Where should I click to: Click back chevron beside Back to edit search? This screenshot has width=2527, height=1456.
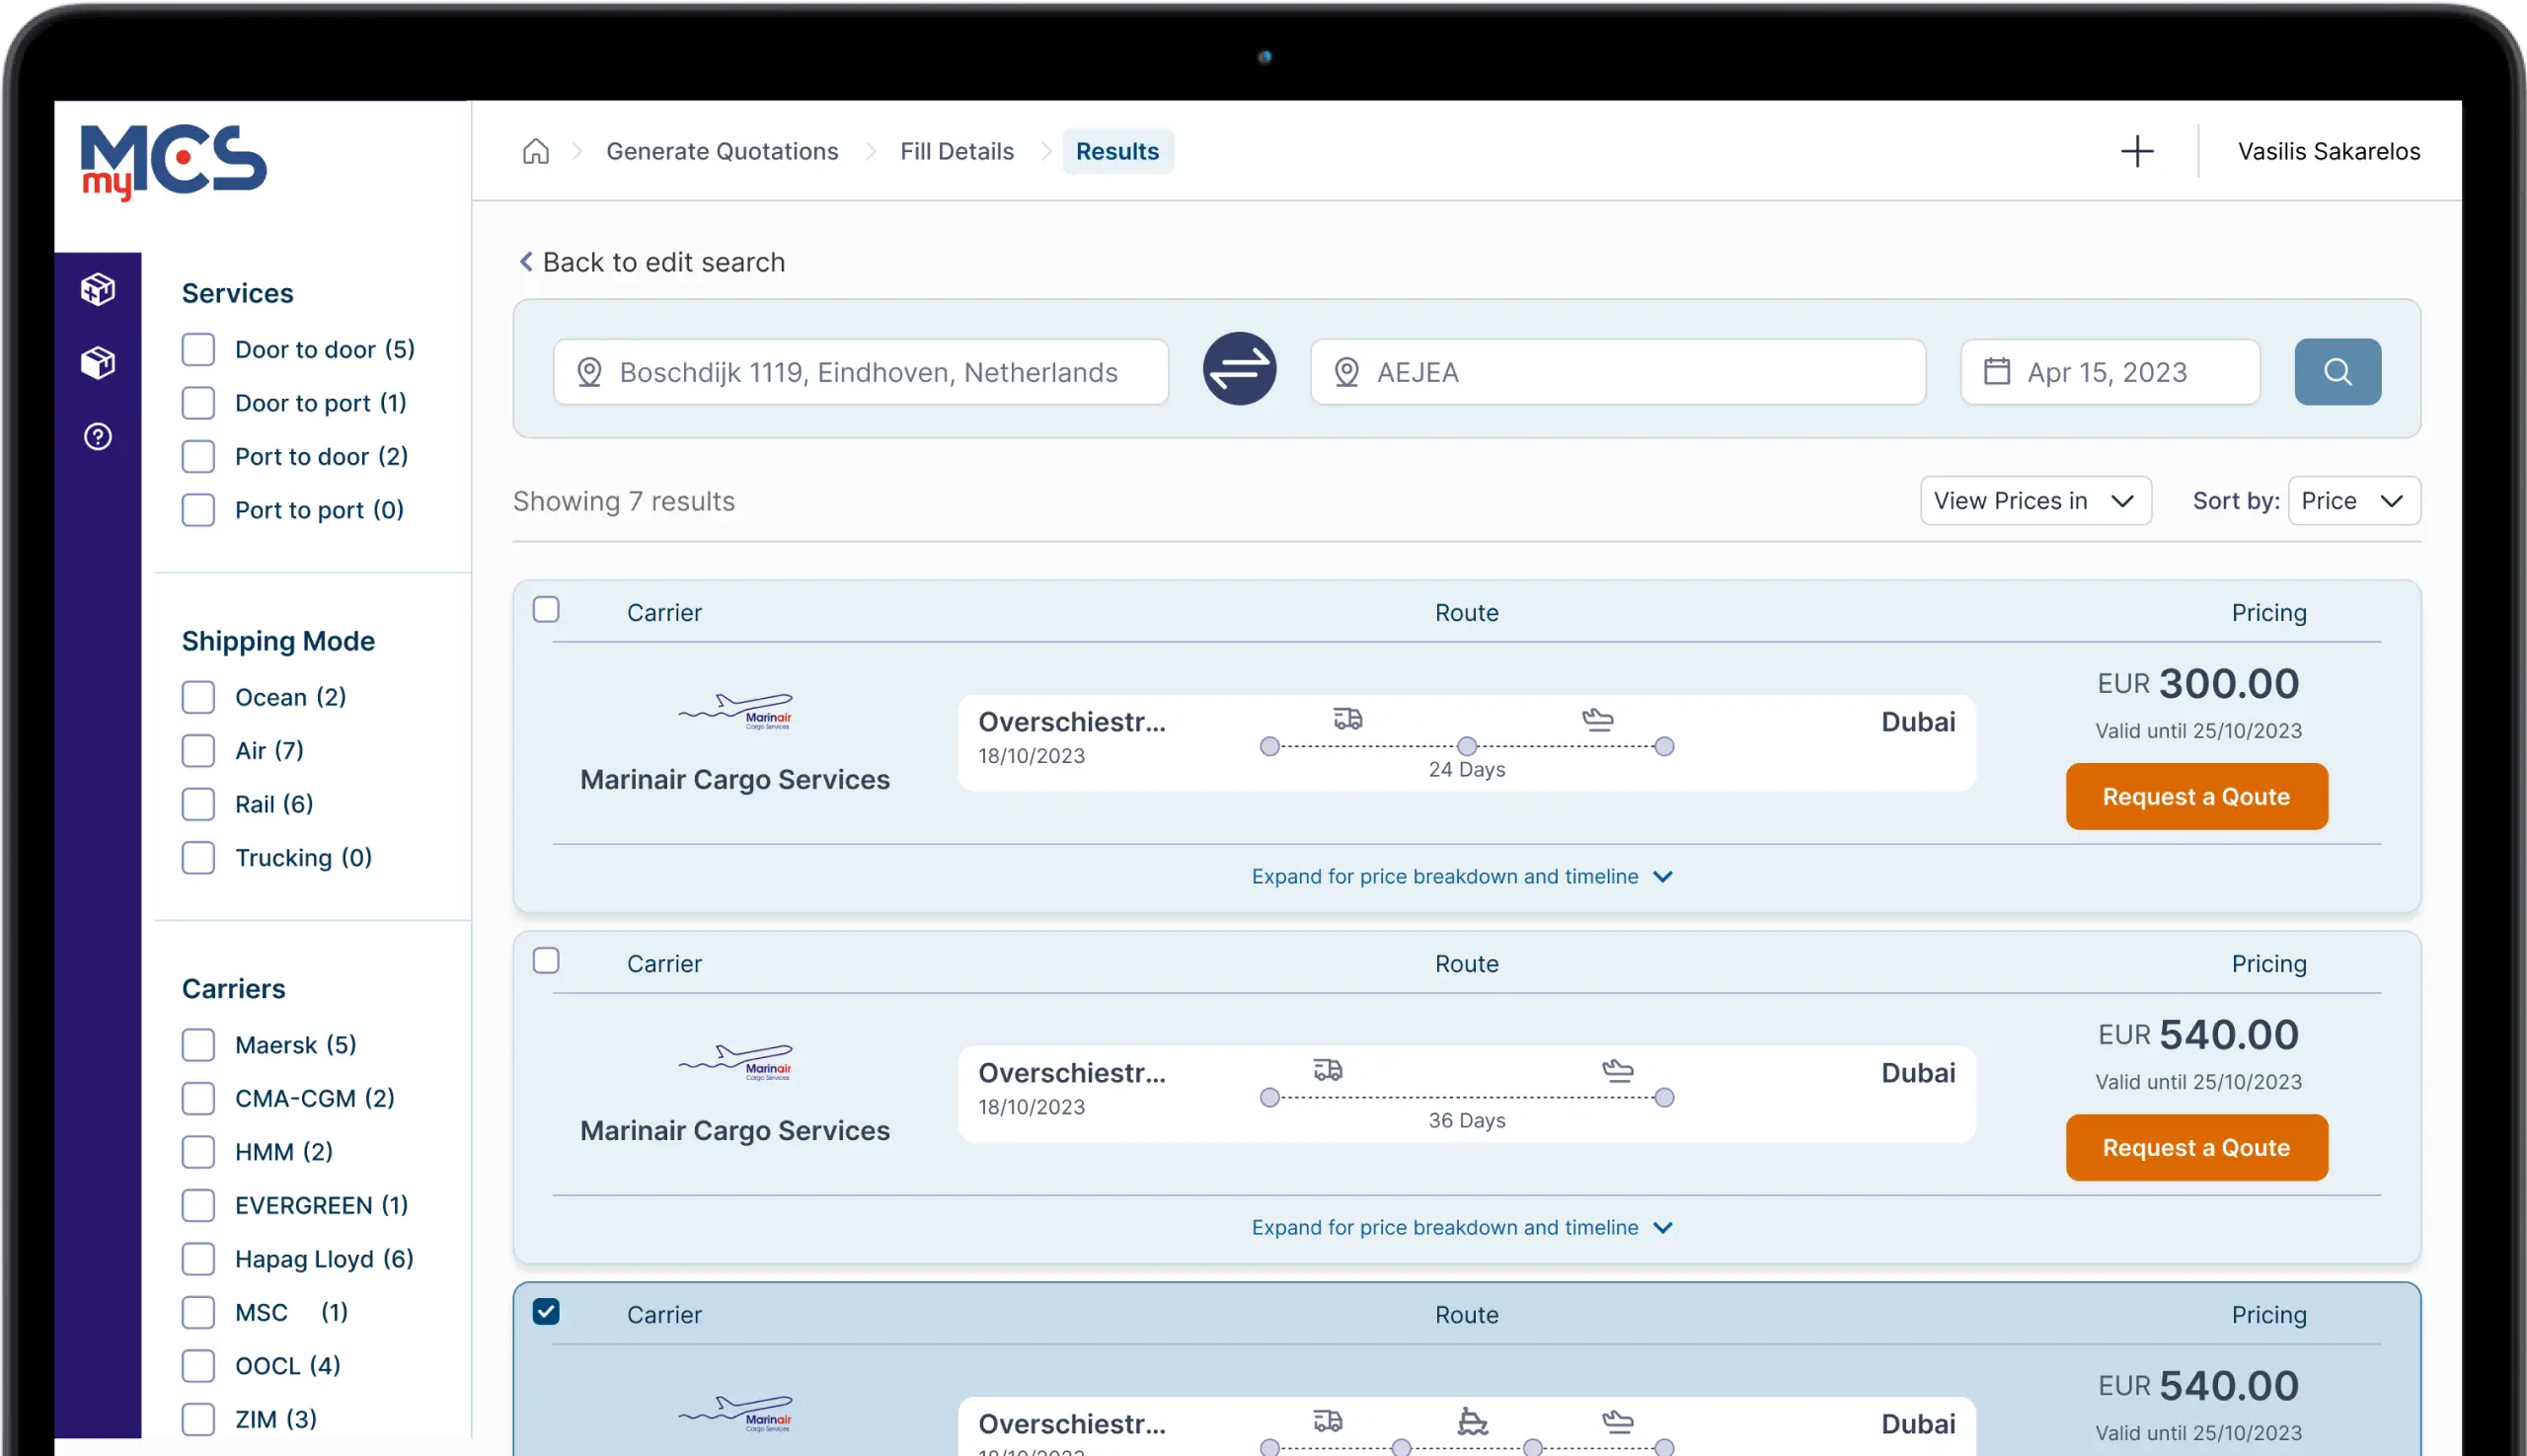(x=526, y=261)
